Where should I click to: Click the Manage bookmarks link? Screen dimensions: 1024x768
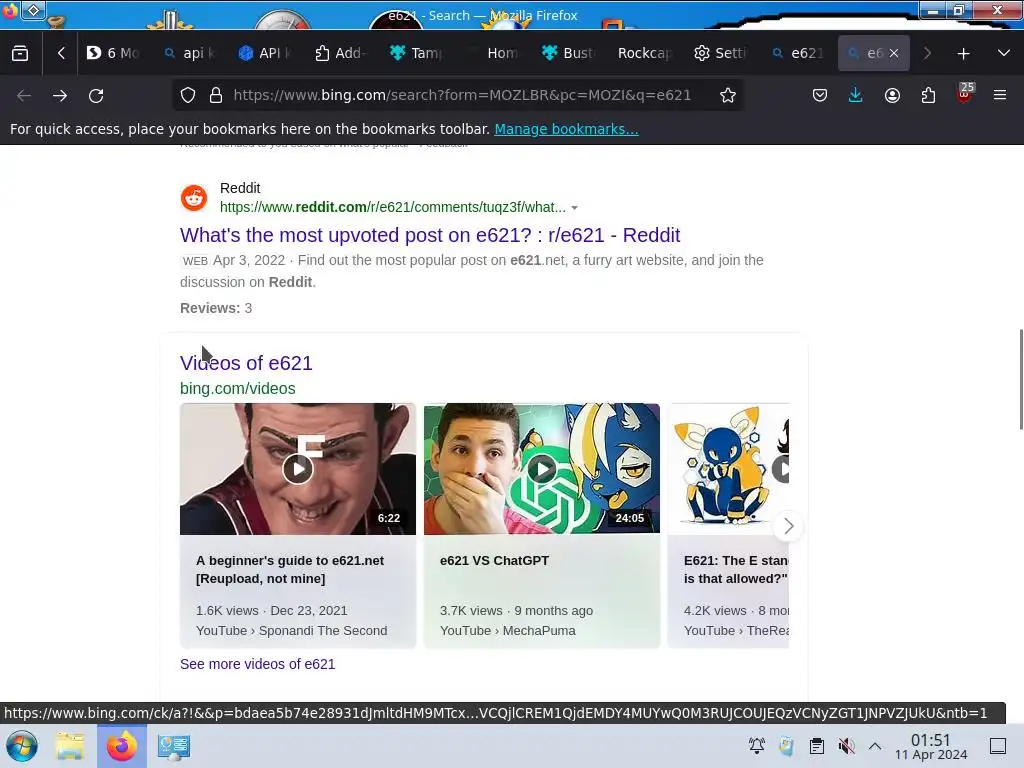566,129
